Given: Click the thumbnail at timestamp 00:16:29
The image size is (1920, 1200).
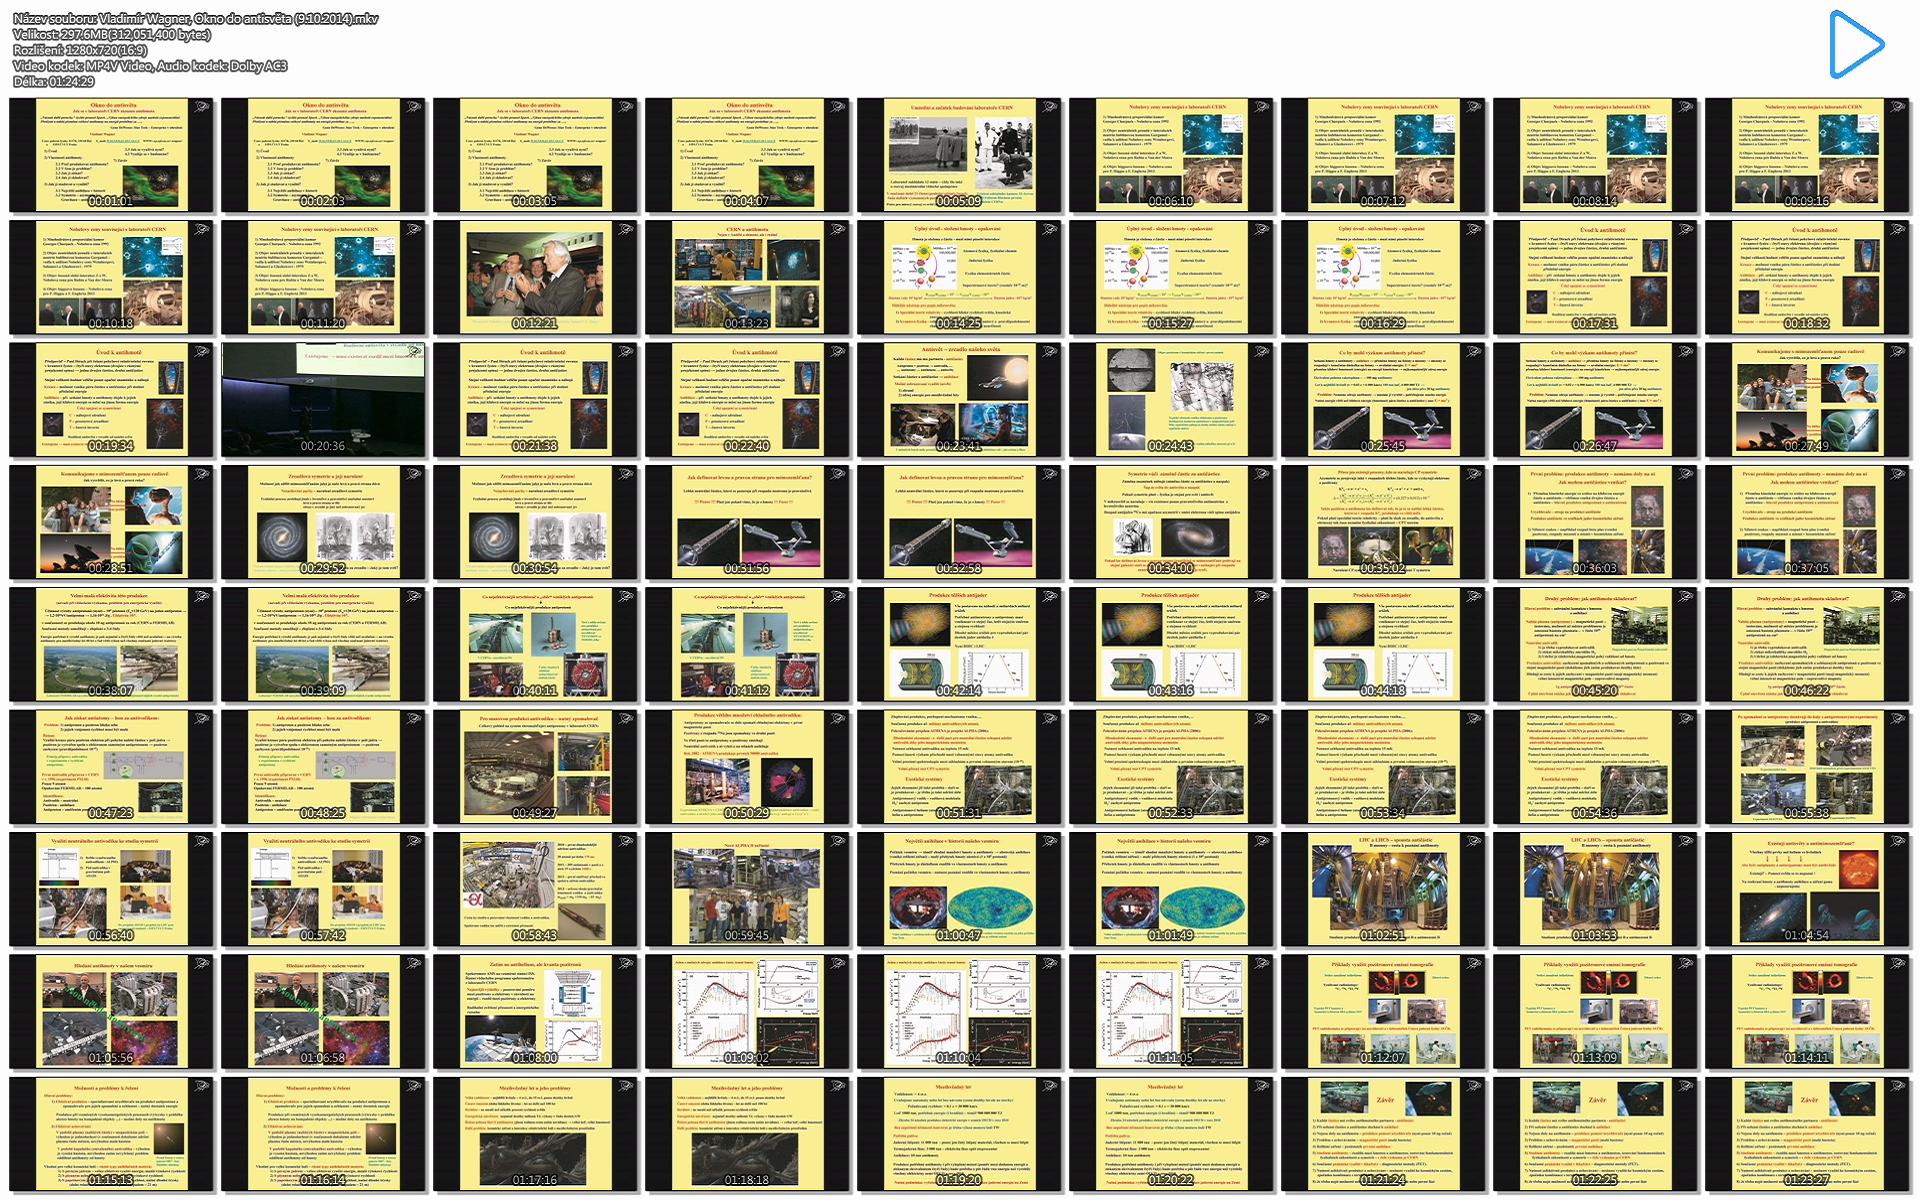Looking at the screenshot, I should pos(1383,277).
